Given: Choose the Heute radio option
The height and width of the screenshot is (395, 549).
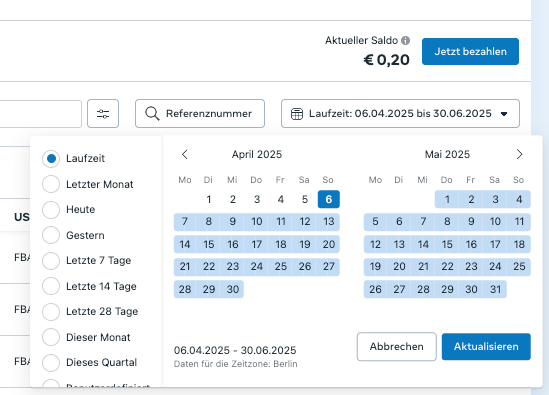Looking at the screenshot, I should point(51,209).
